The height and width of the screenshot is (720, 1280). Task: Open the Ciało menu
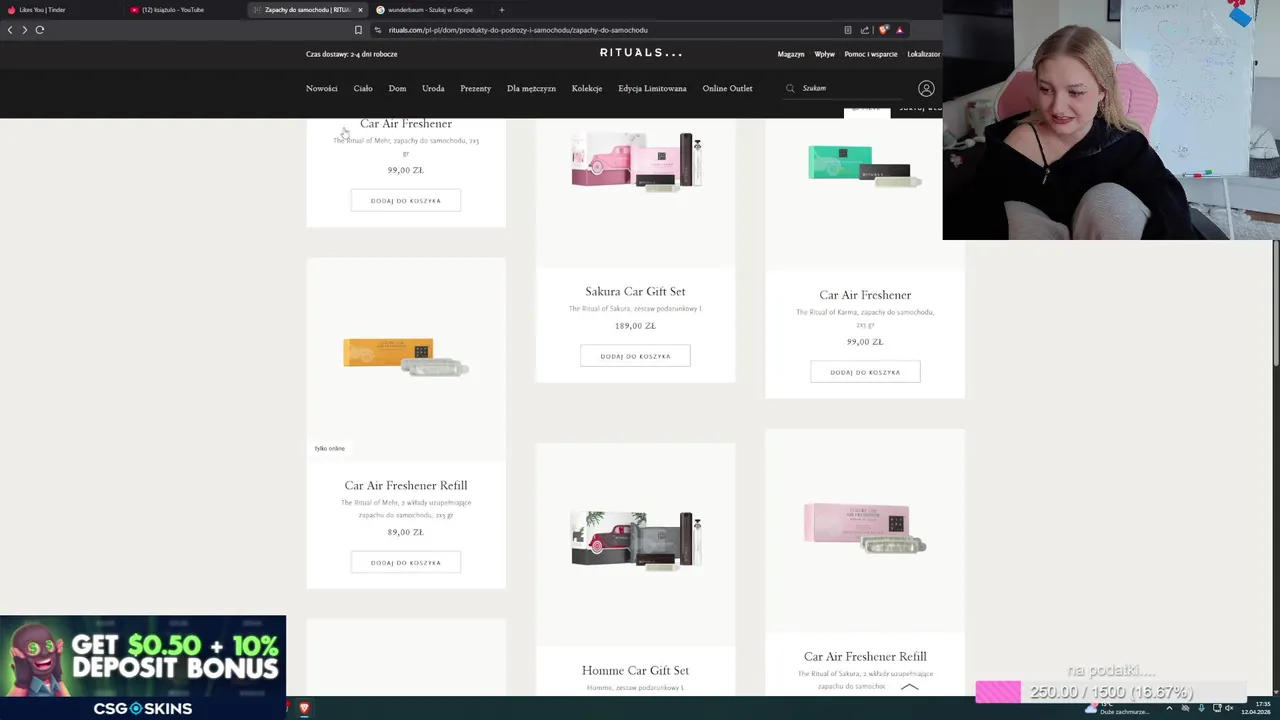pyautogui.click(x=363, y=88)
